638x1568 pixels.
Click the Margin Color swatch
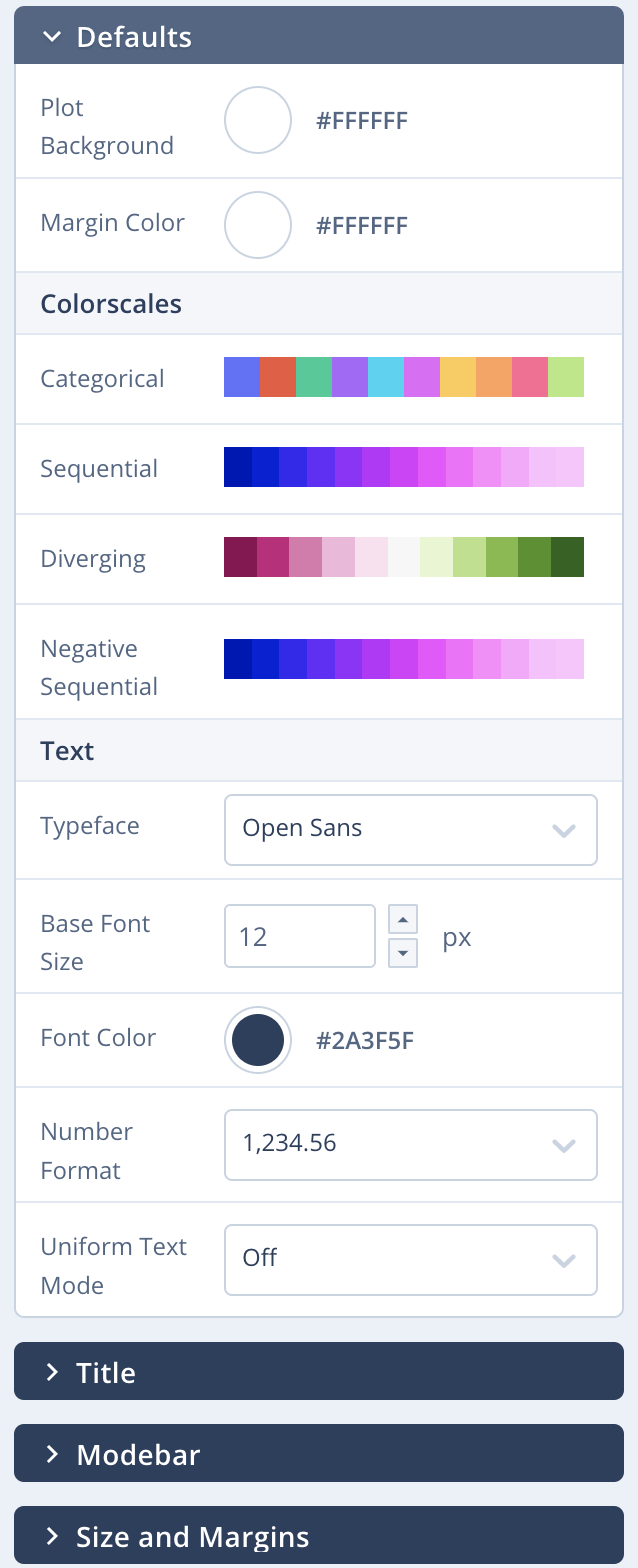(x=258, y=225)
